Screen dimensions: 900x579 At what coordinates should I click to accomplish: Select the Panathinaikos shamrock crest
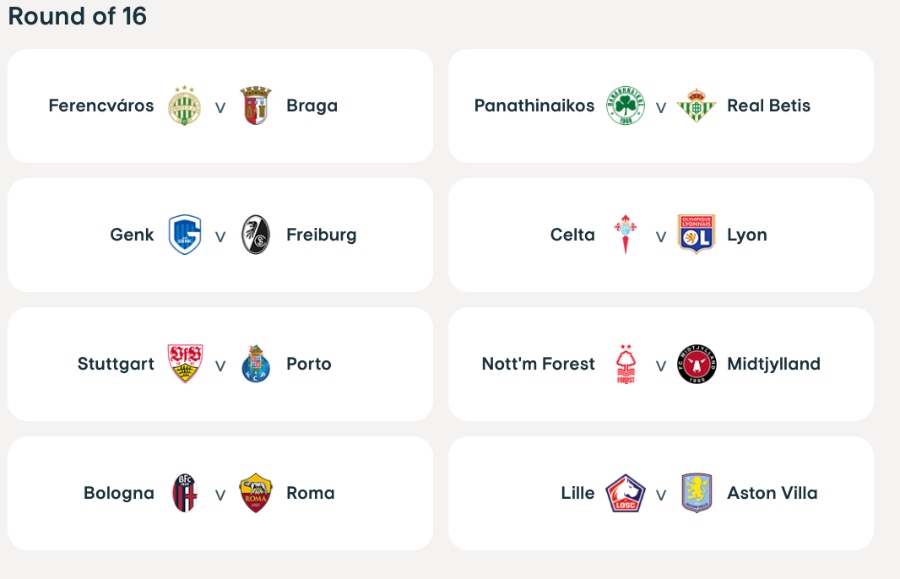[625, 106]
